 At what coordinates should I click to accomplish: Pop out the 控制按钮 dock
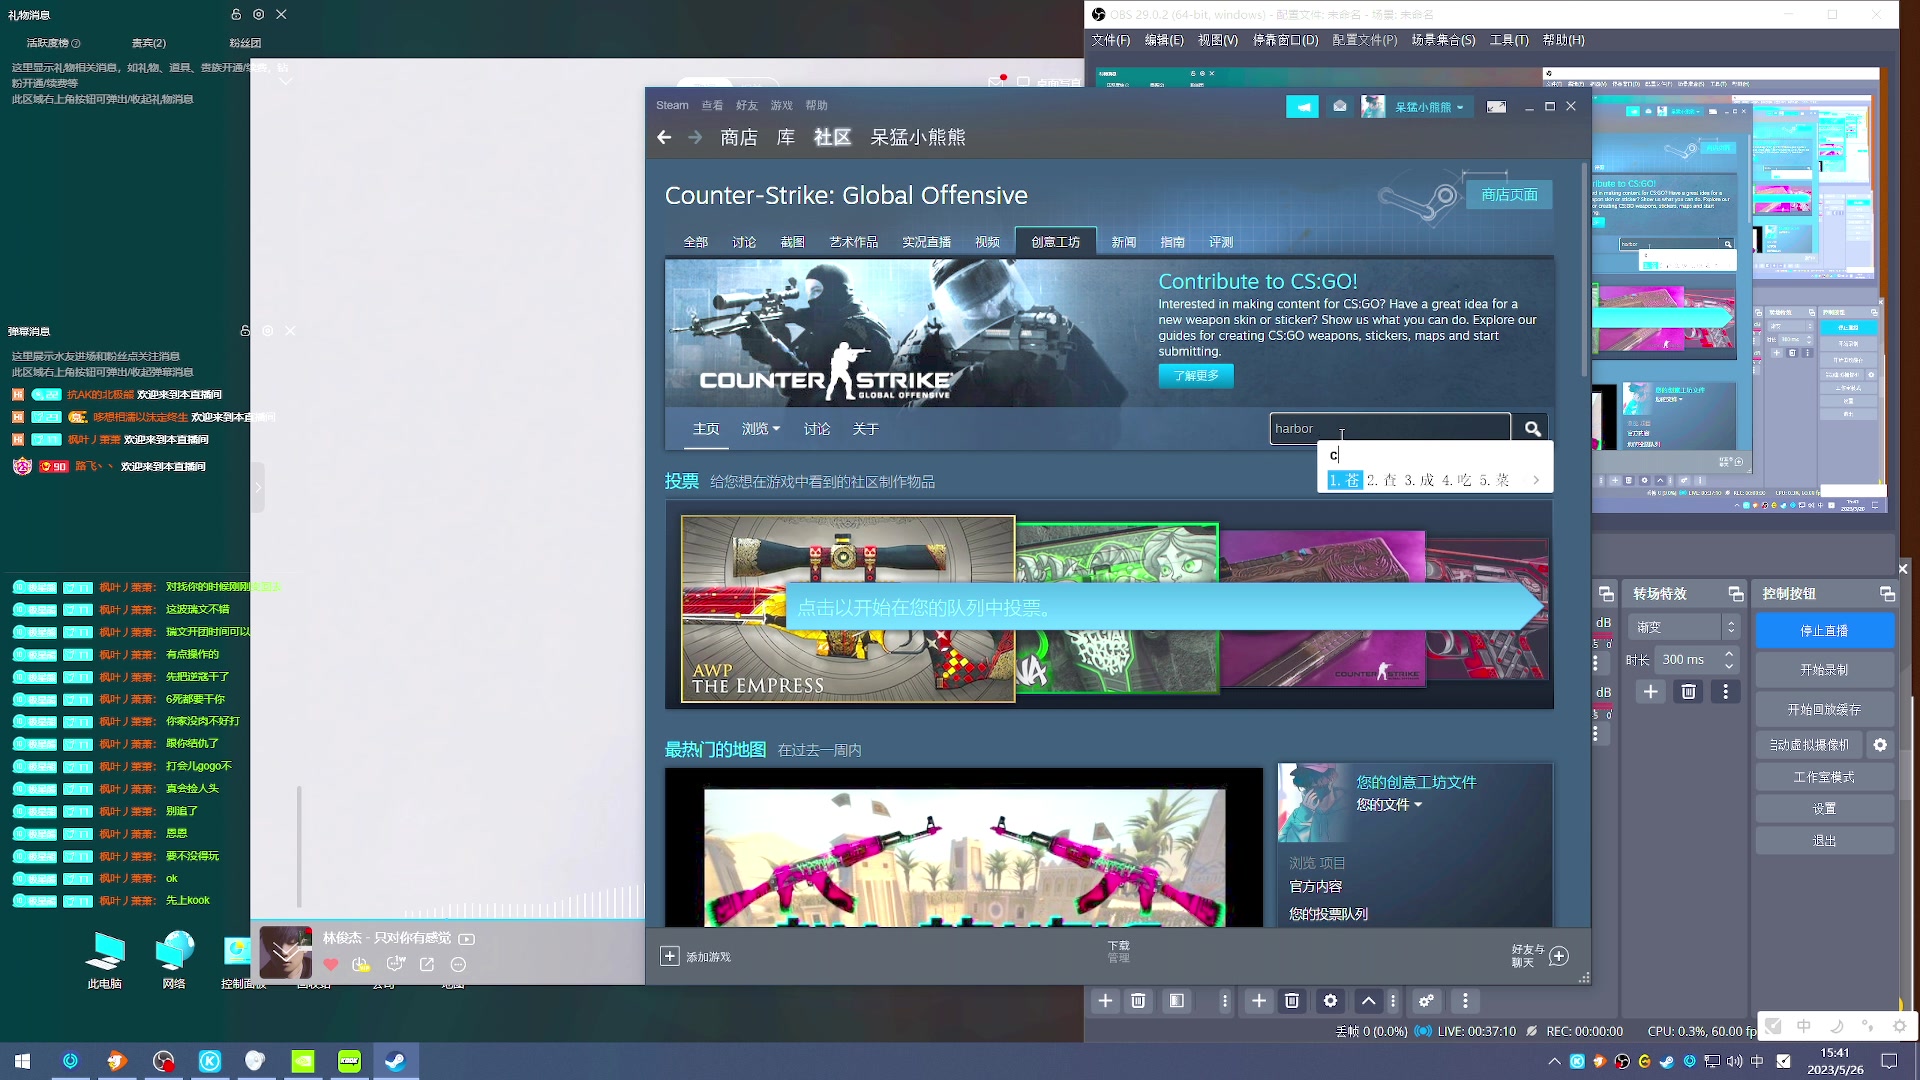[x=1887, y=594]
